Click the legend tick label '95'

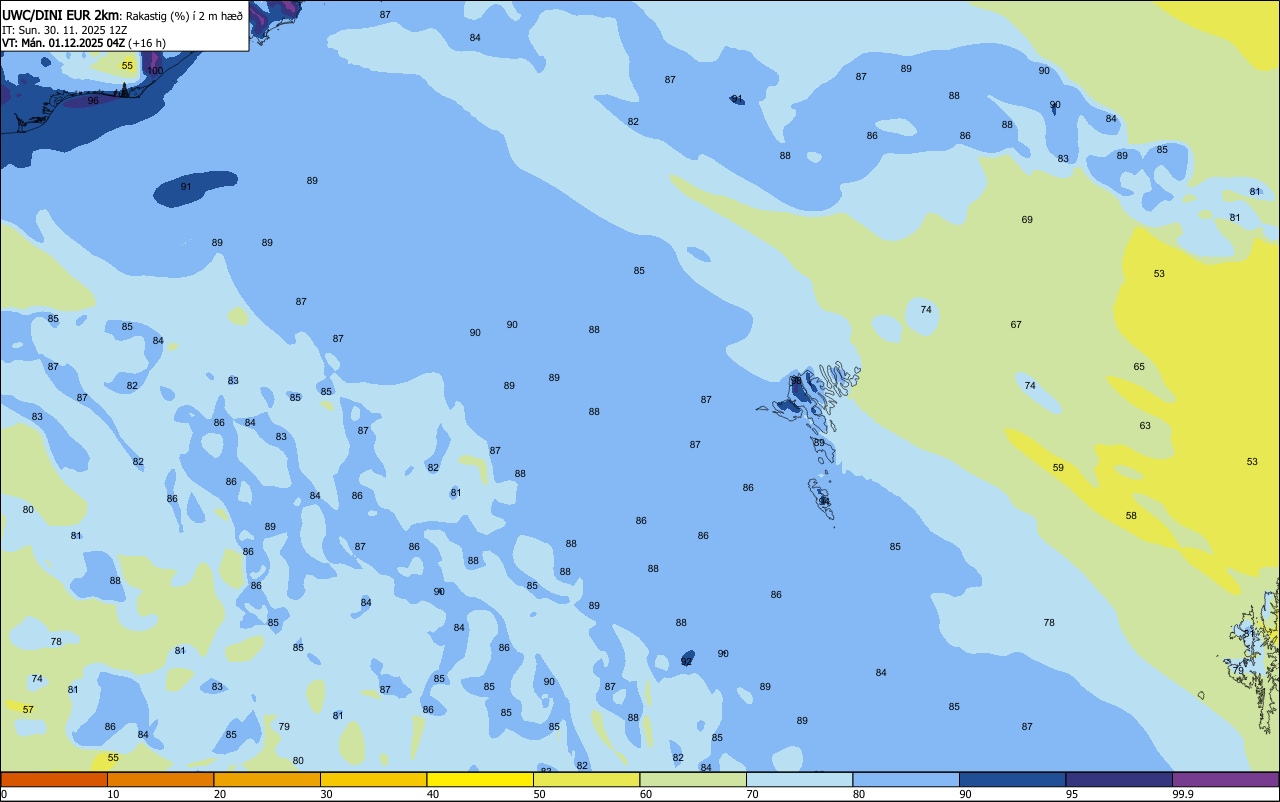point(1071,794)
